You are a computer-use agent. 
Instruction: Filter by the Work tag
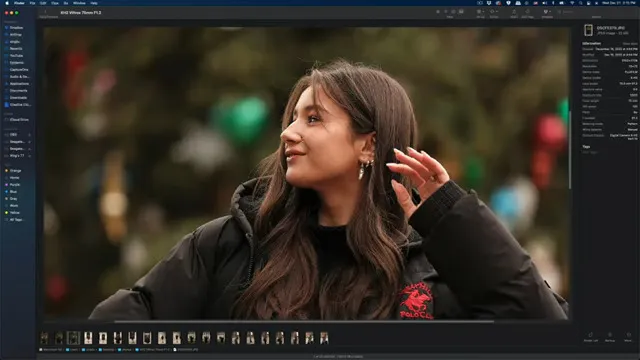13,205
